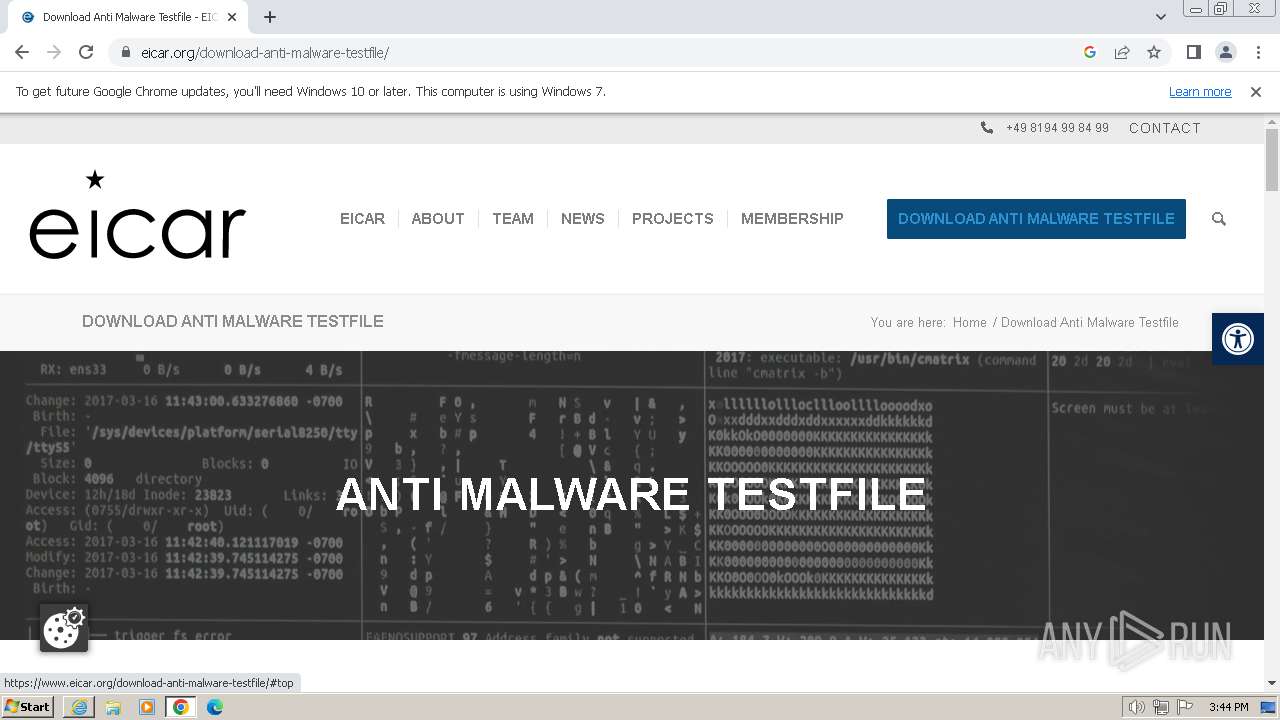The width and height of the screenshot is (1280, 720).
Task: Open Chrome's three-dot menu
Action: pos(1258,52)
